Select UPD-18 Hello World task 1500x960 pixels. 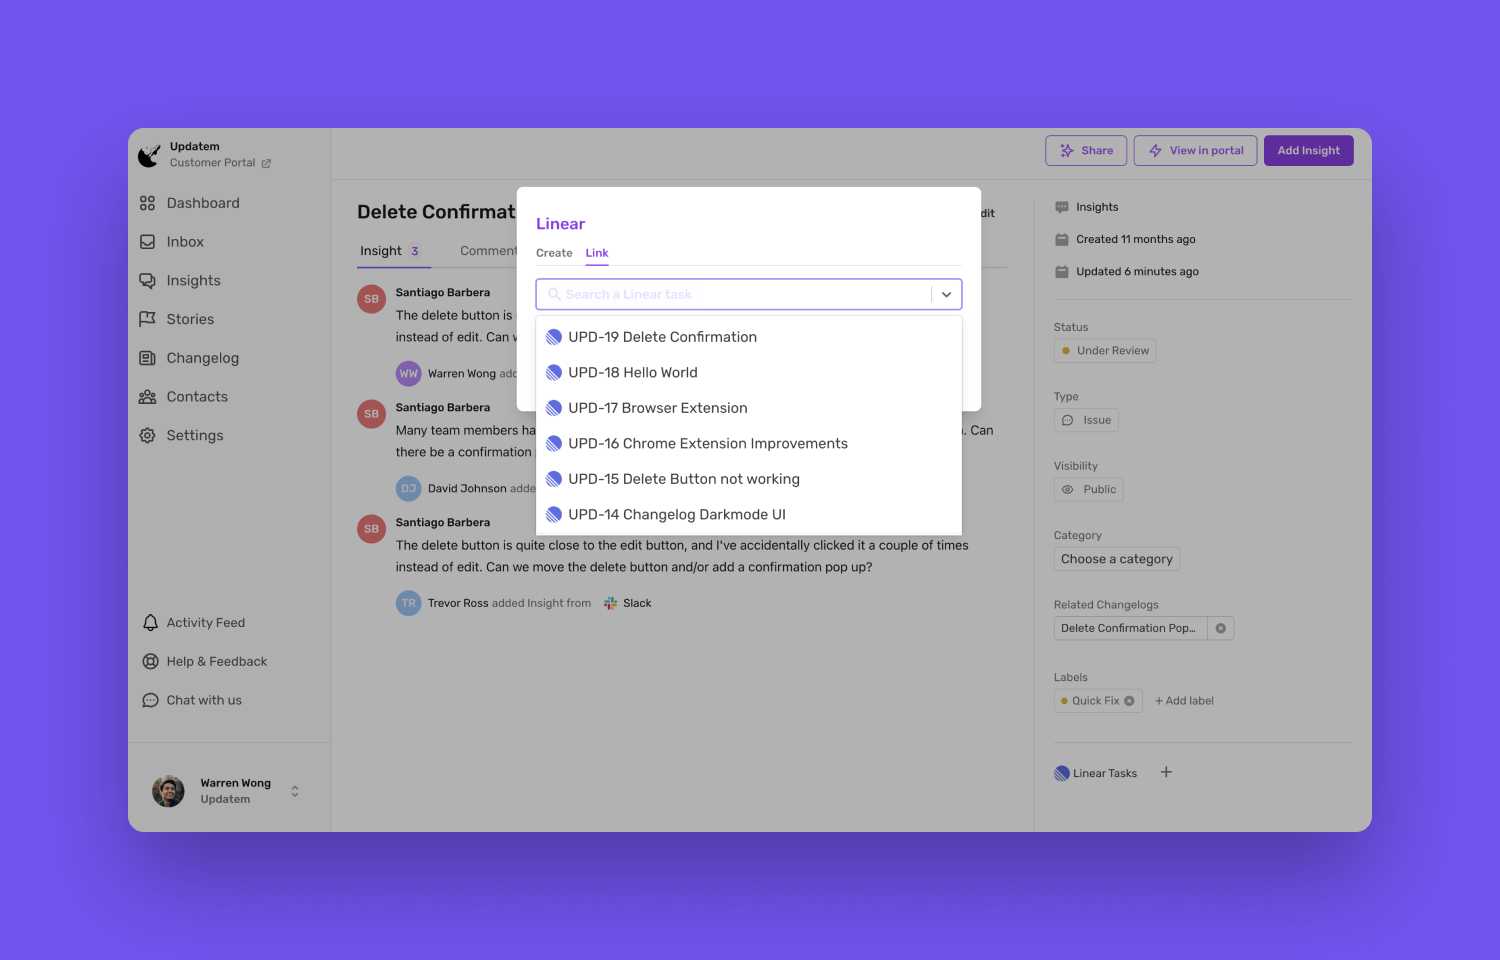coord(749,373)
